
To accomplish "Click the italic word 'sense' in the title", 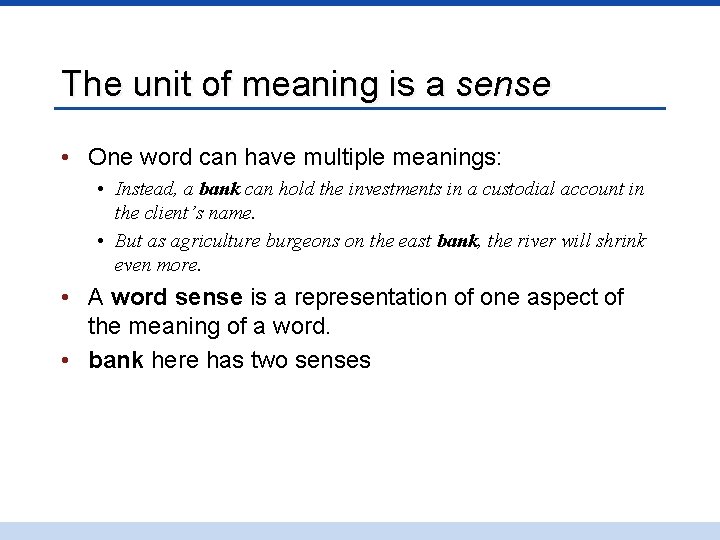I will (503, 85).
